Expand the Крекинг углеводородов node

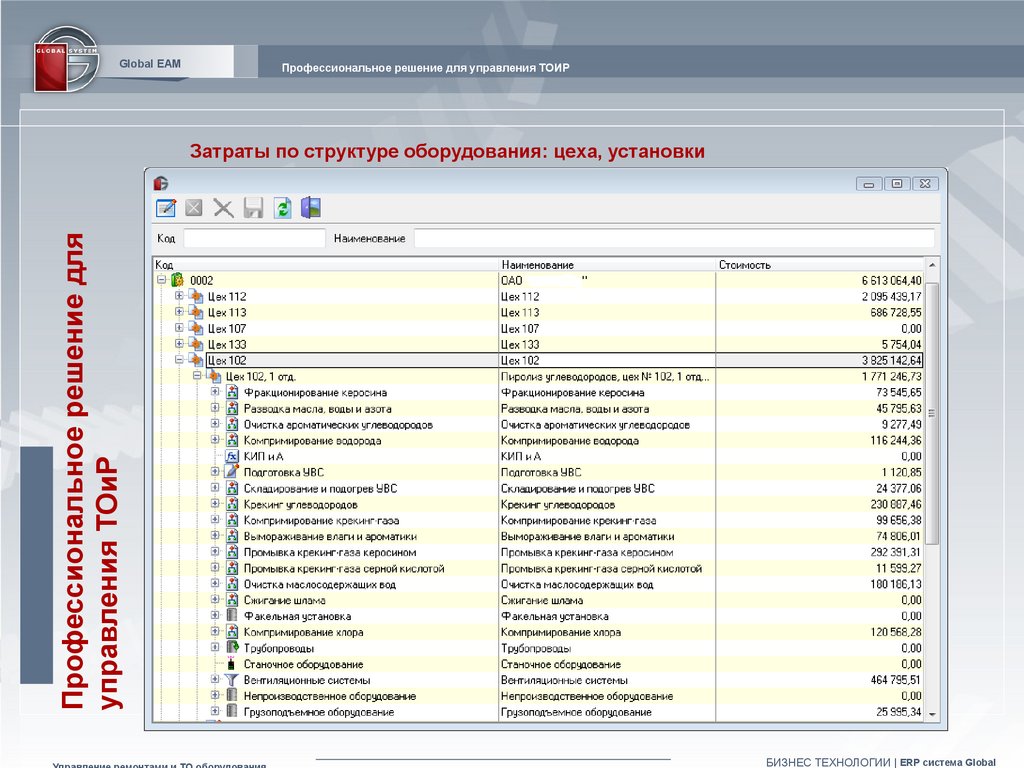(215, 504)
